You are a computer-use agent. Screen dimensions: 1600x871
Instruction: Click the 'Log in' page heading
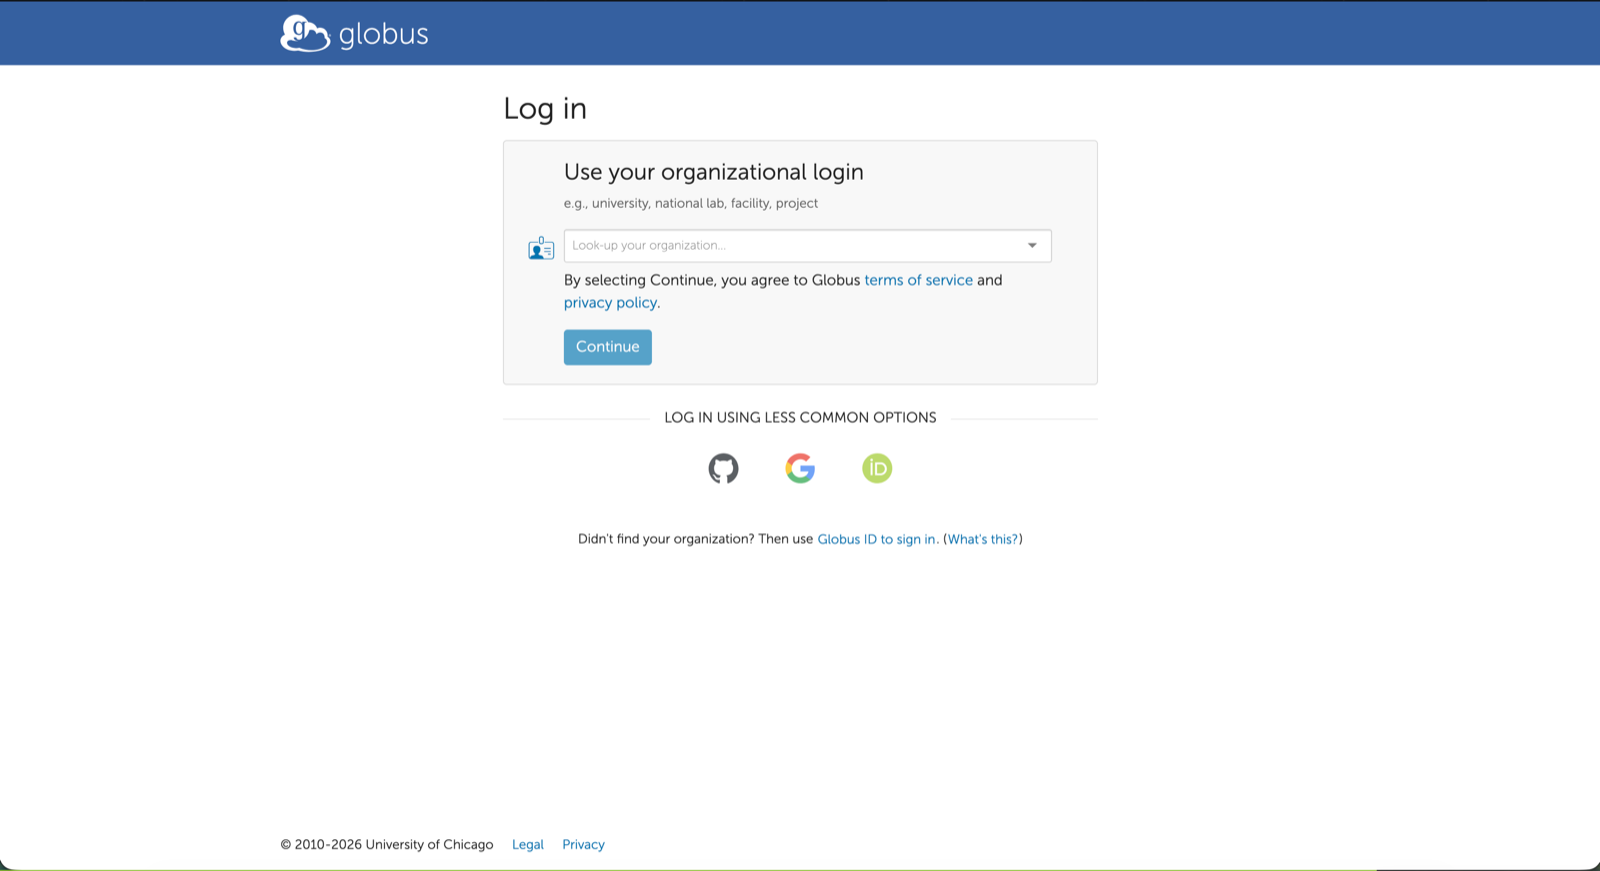pyautogui.click(x=545, y=108)
